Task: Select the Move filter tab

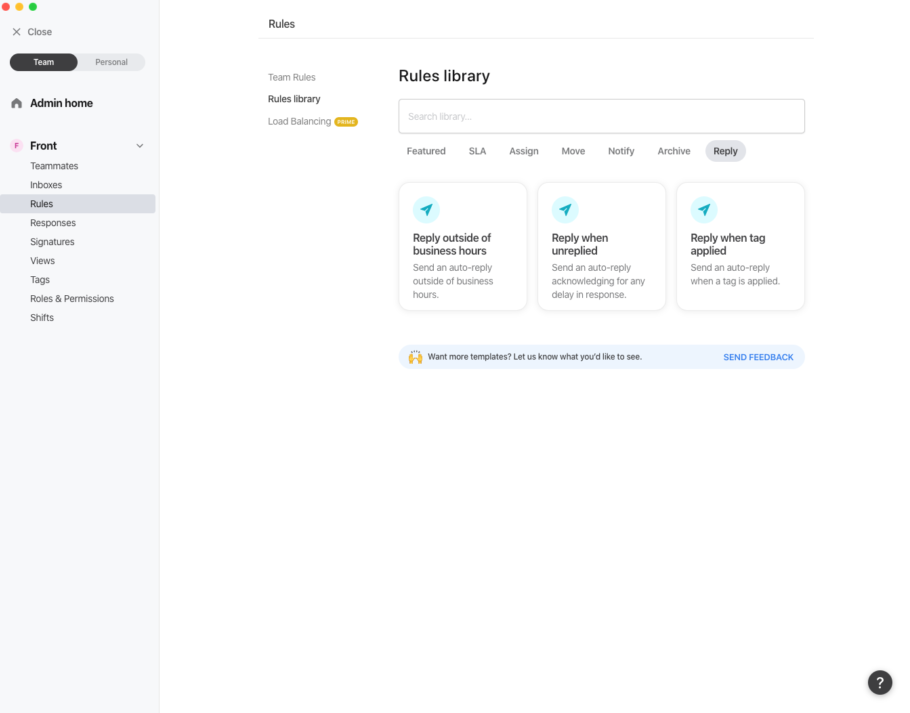Action: pyautogui.click(x=573, y=151)
